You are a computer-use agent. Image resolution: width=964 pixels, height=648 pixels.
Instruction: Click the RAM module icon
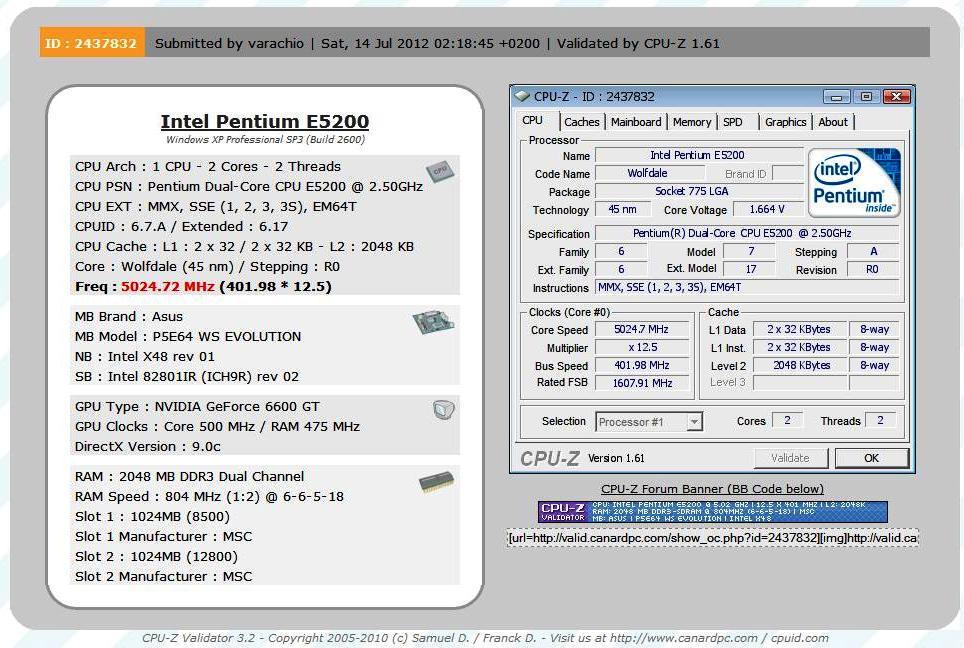tap(437, 483)
